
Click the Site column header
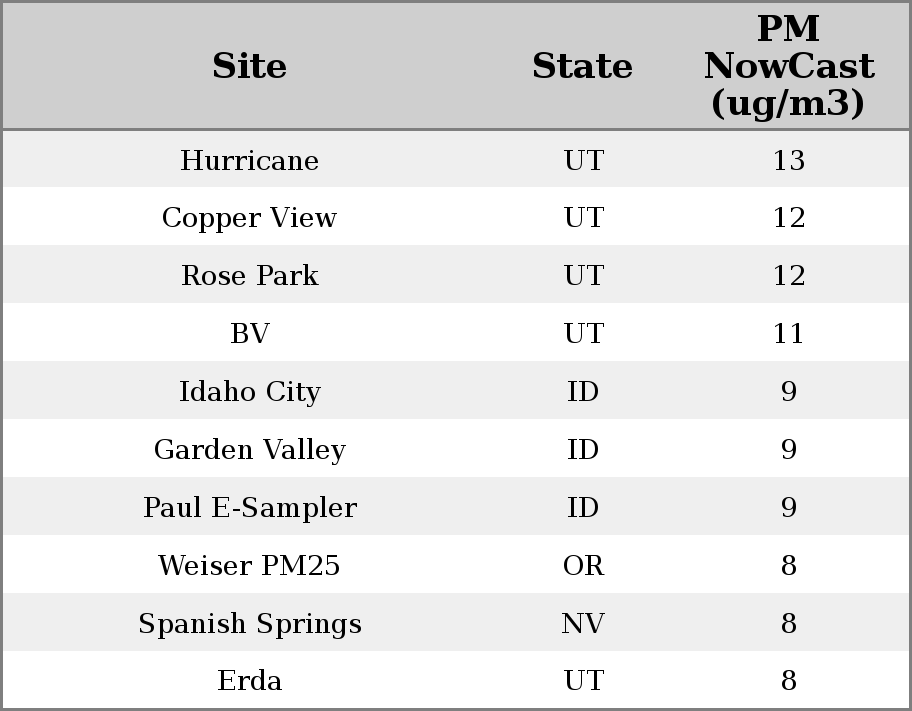249,66
